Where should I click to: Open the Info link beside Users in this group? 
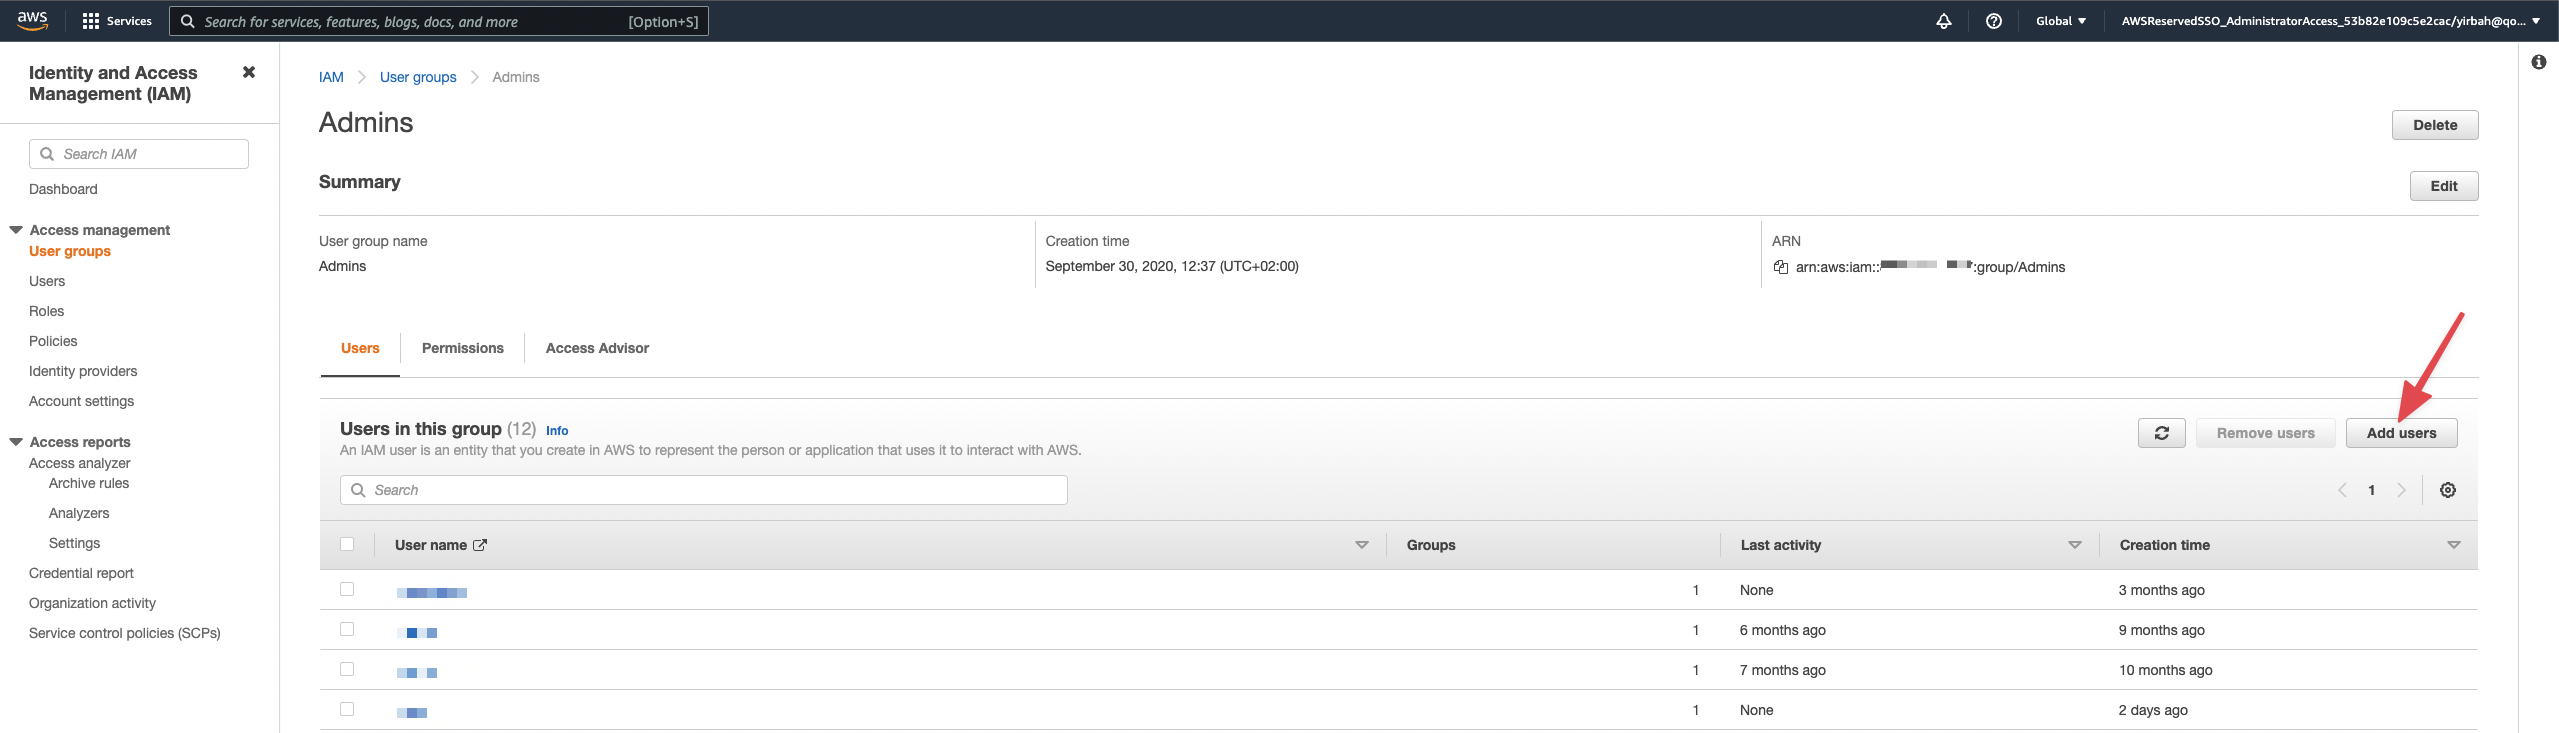tap(557, 431)
